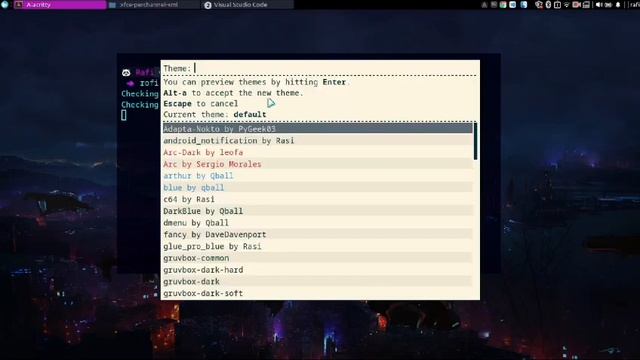Image resolution: width=640 pixels, height=360 pixels.
Task: Select Adapta-Nokto by PyGeek03 theme
Action: pos(318,129)
